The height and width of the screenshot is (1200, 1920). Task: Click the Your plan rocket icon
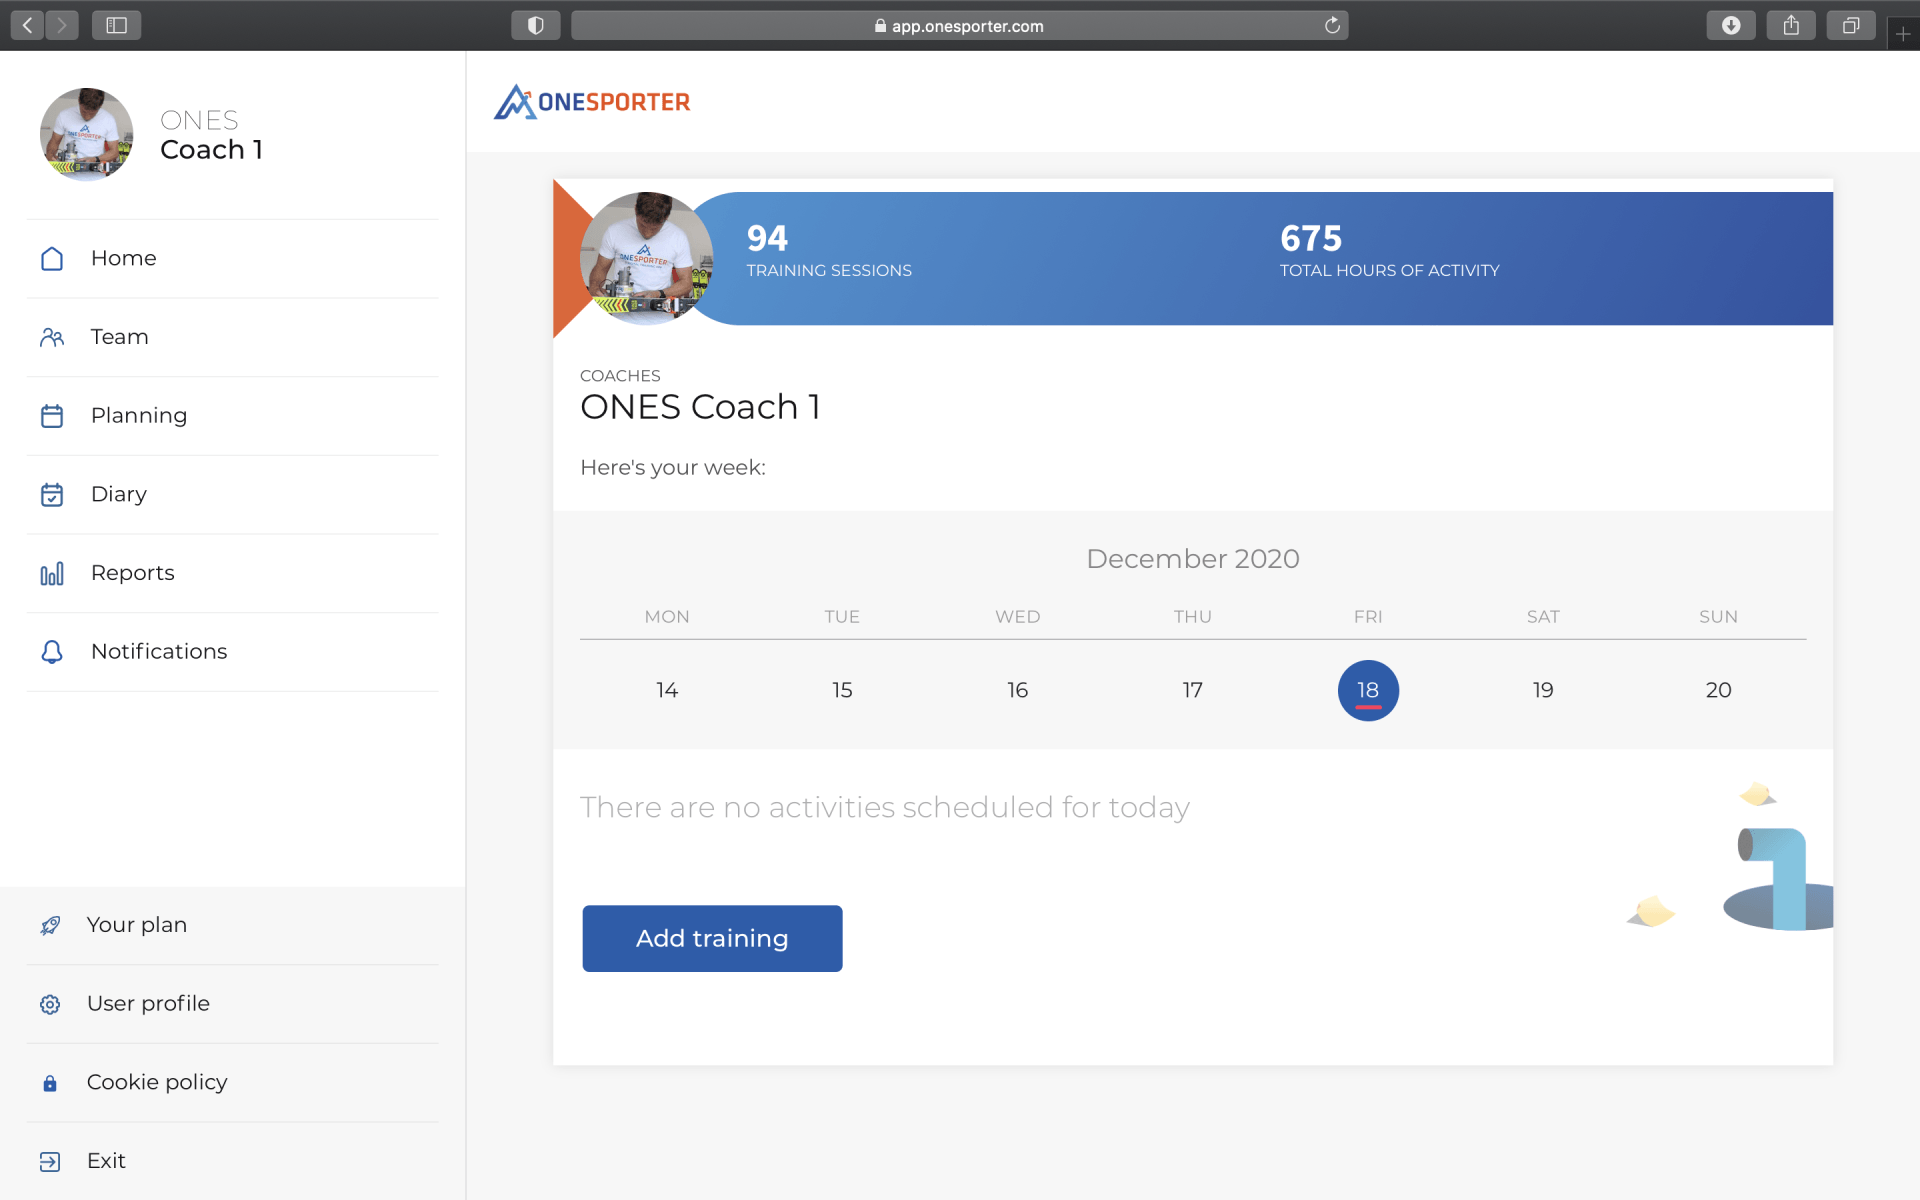click(50, 925)
